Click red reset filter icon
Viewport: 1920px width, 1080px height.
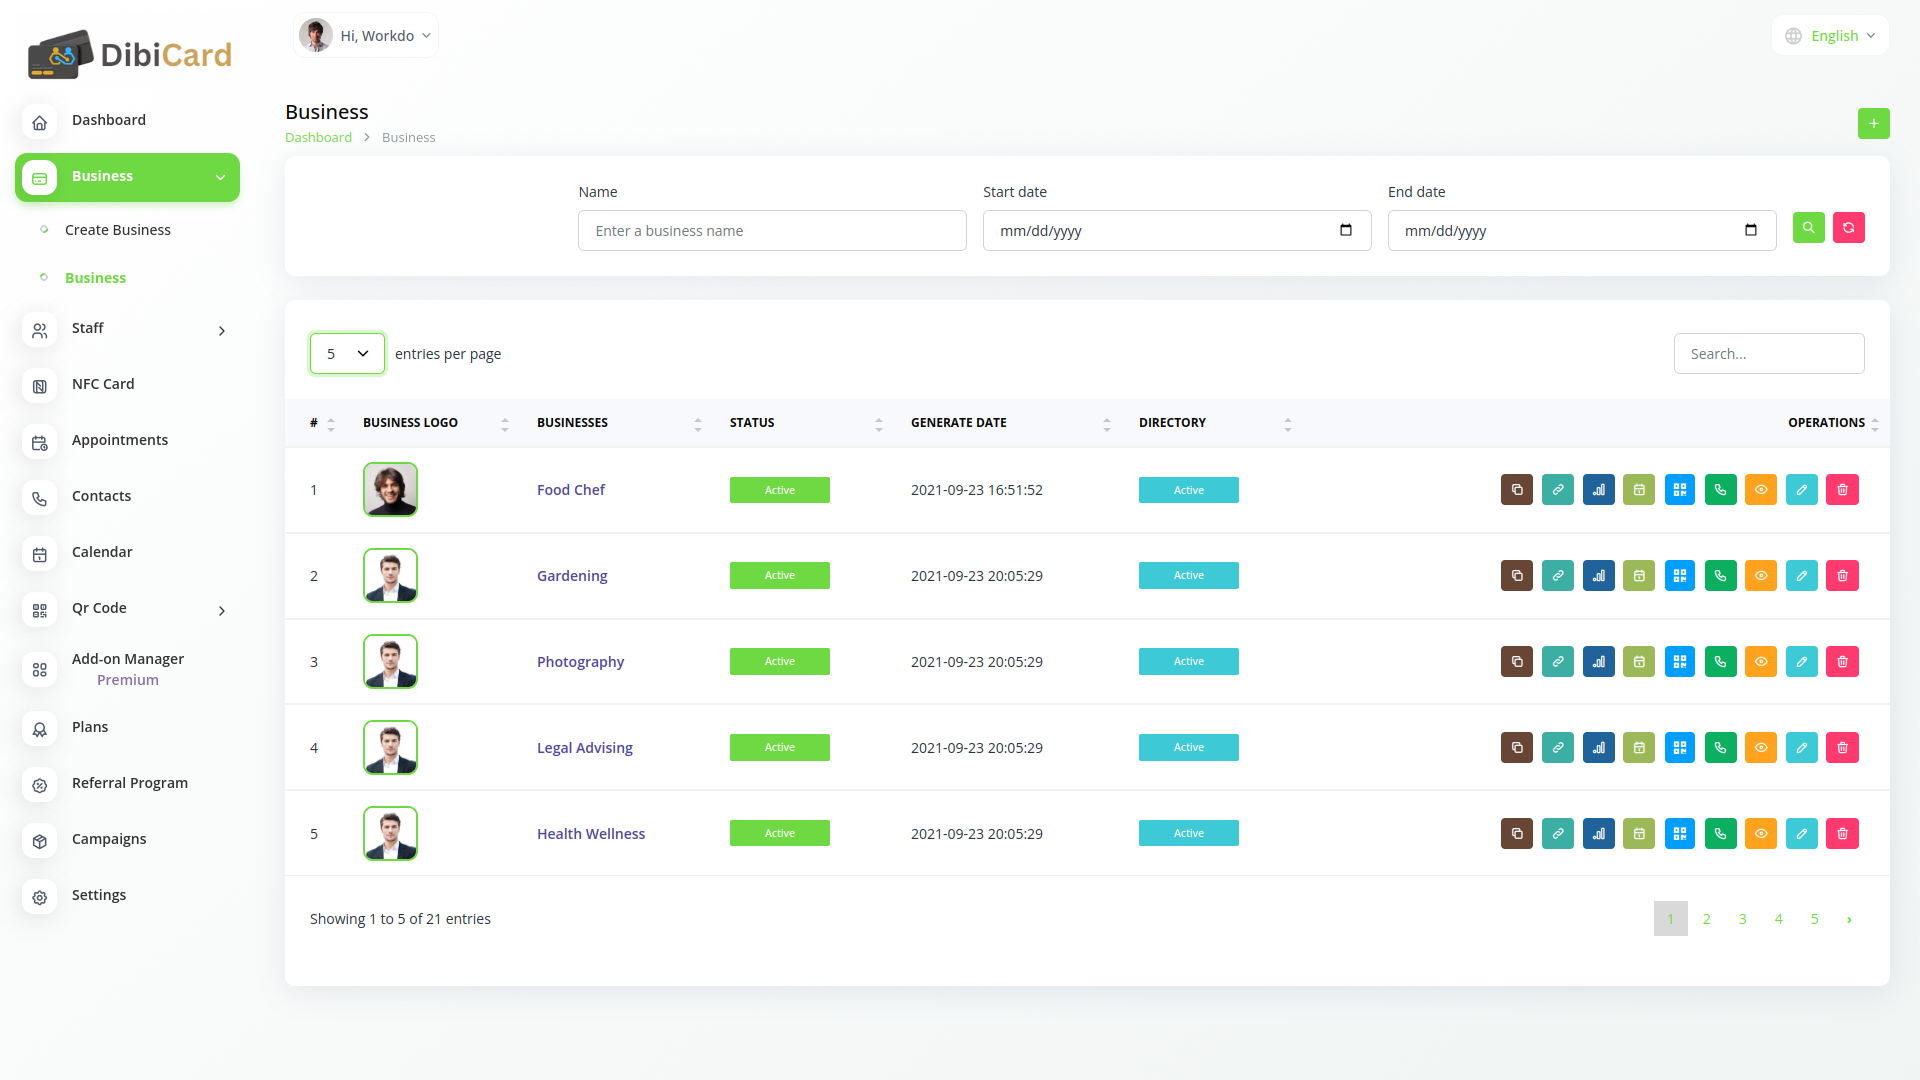[x=1848, y=228]
